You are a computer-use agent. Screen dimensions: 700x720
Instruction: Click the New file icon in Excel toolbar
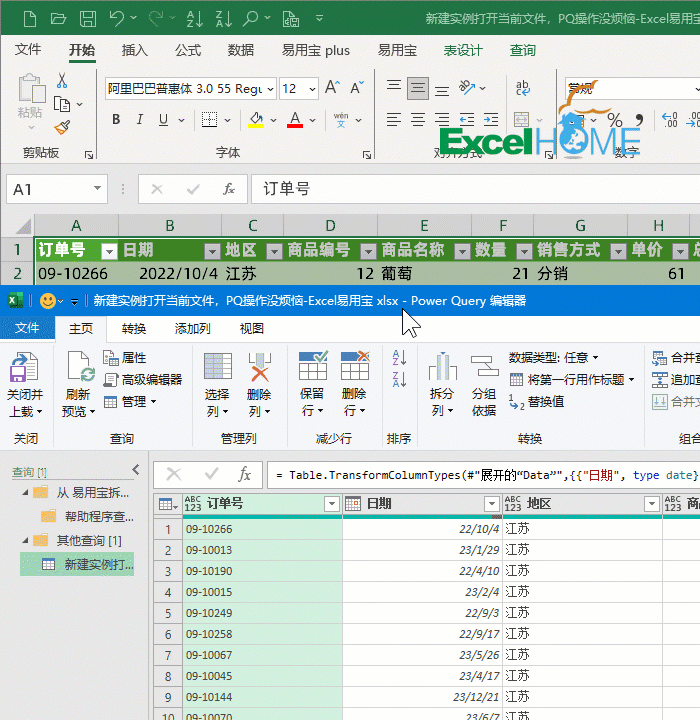point(30,19)
